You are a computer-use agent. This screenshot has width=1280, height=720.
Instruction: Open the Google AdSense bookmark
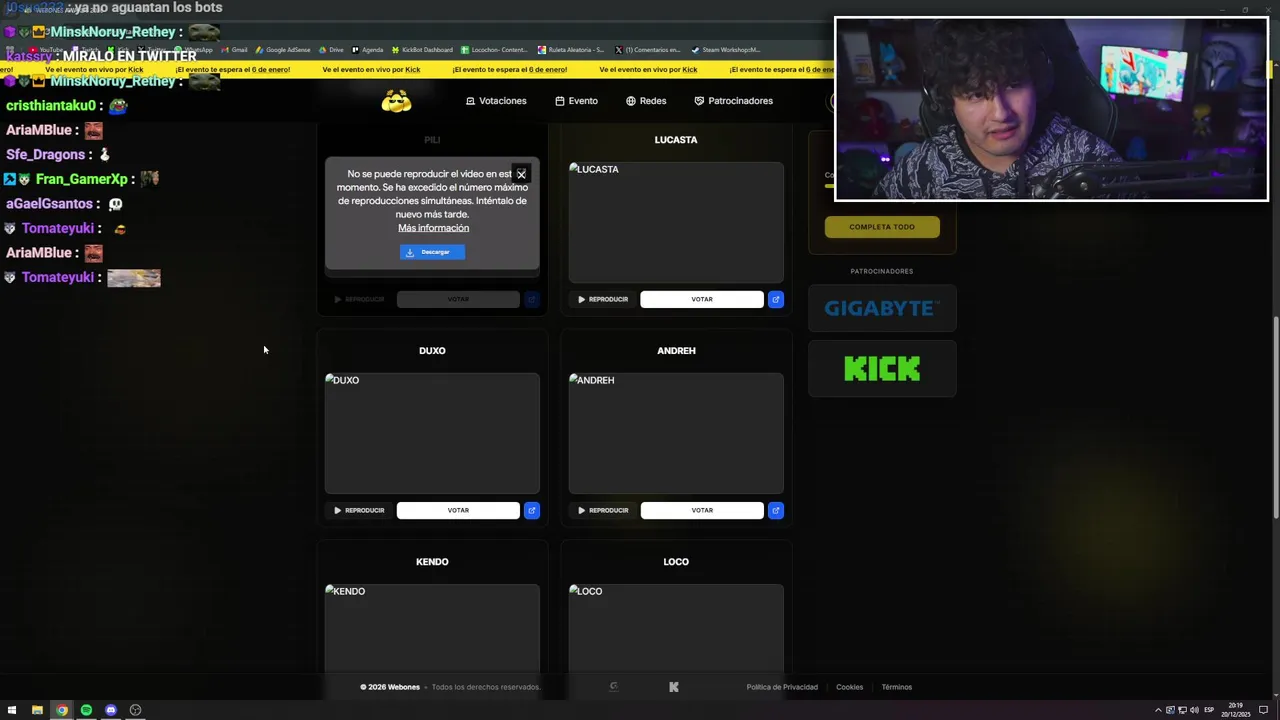pyautogui.click(x=283, y=50)
